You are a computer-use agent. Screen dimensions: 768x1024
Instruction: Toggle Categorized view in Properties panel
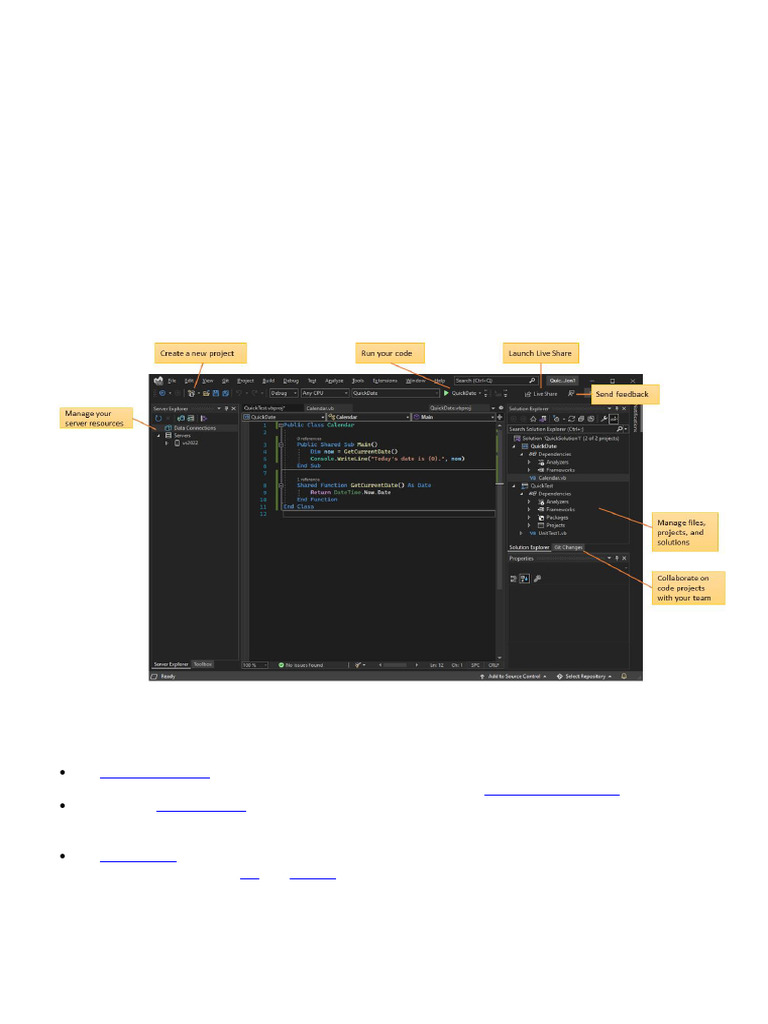coord(513,578)
